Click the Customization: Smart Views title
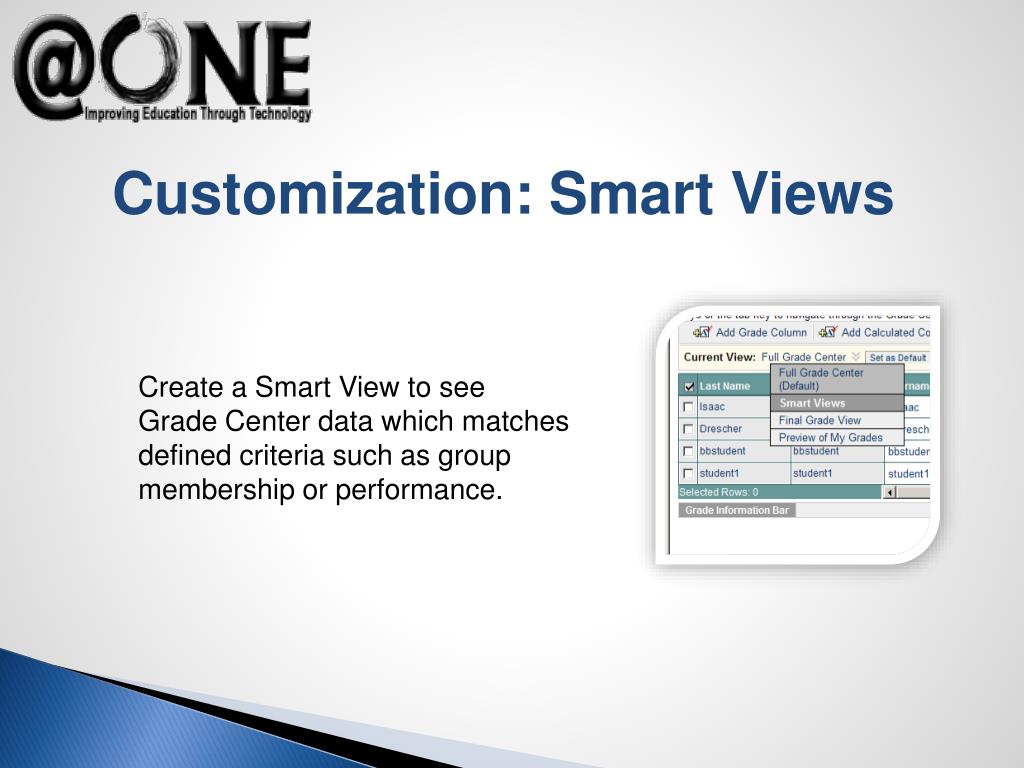Screen dimensions: 1024x768 [503, 193]
